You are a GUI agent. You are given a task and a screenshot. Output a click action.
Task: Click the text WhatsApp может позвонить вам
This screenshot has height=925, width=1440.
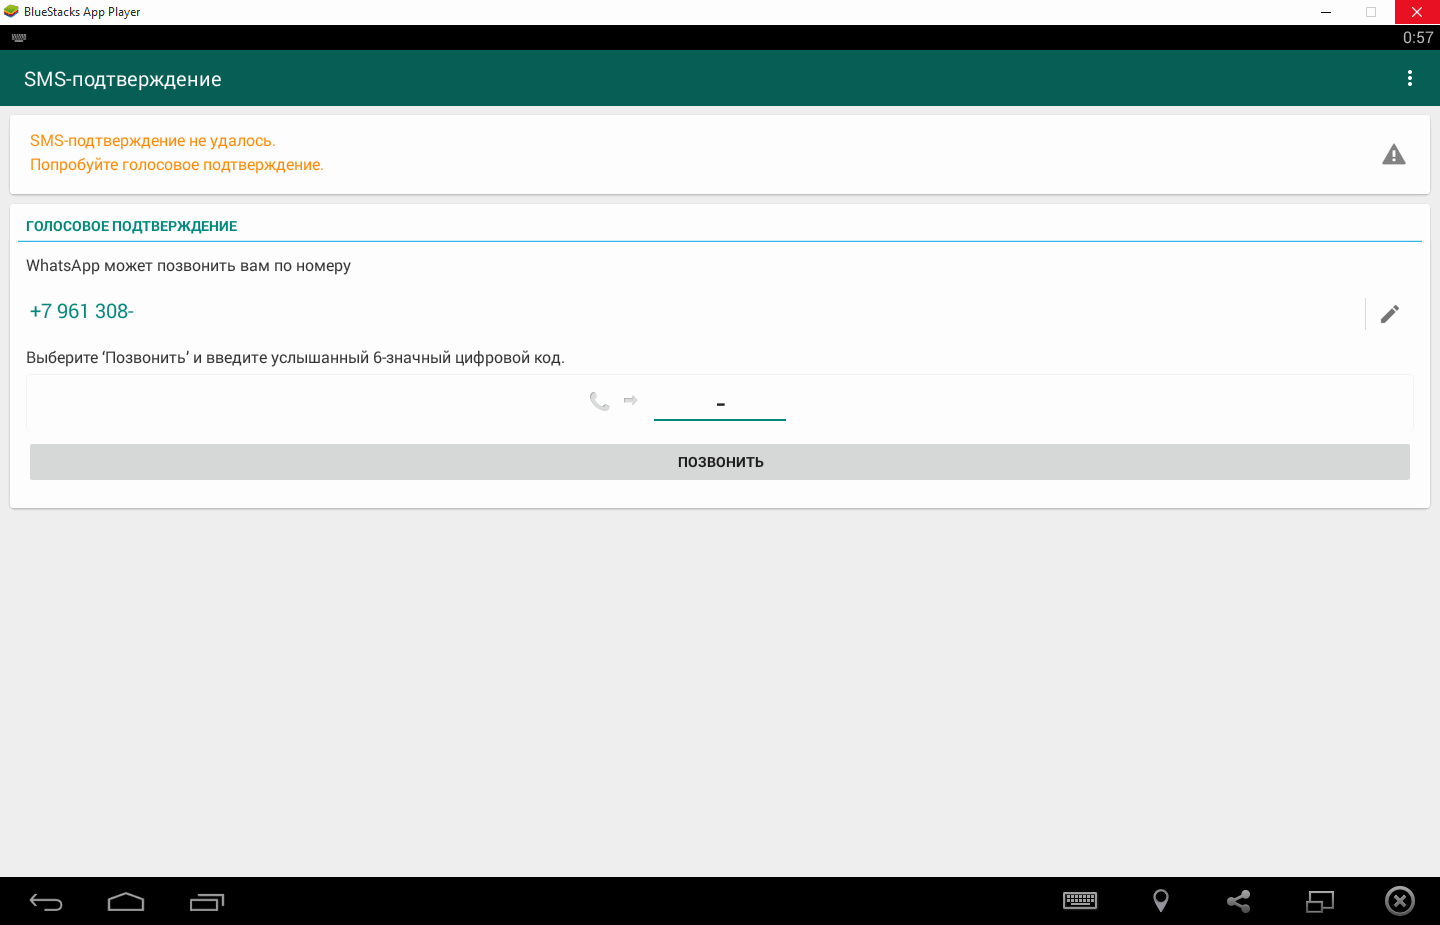pos(188,266)
